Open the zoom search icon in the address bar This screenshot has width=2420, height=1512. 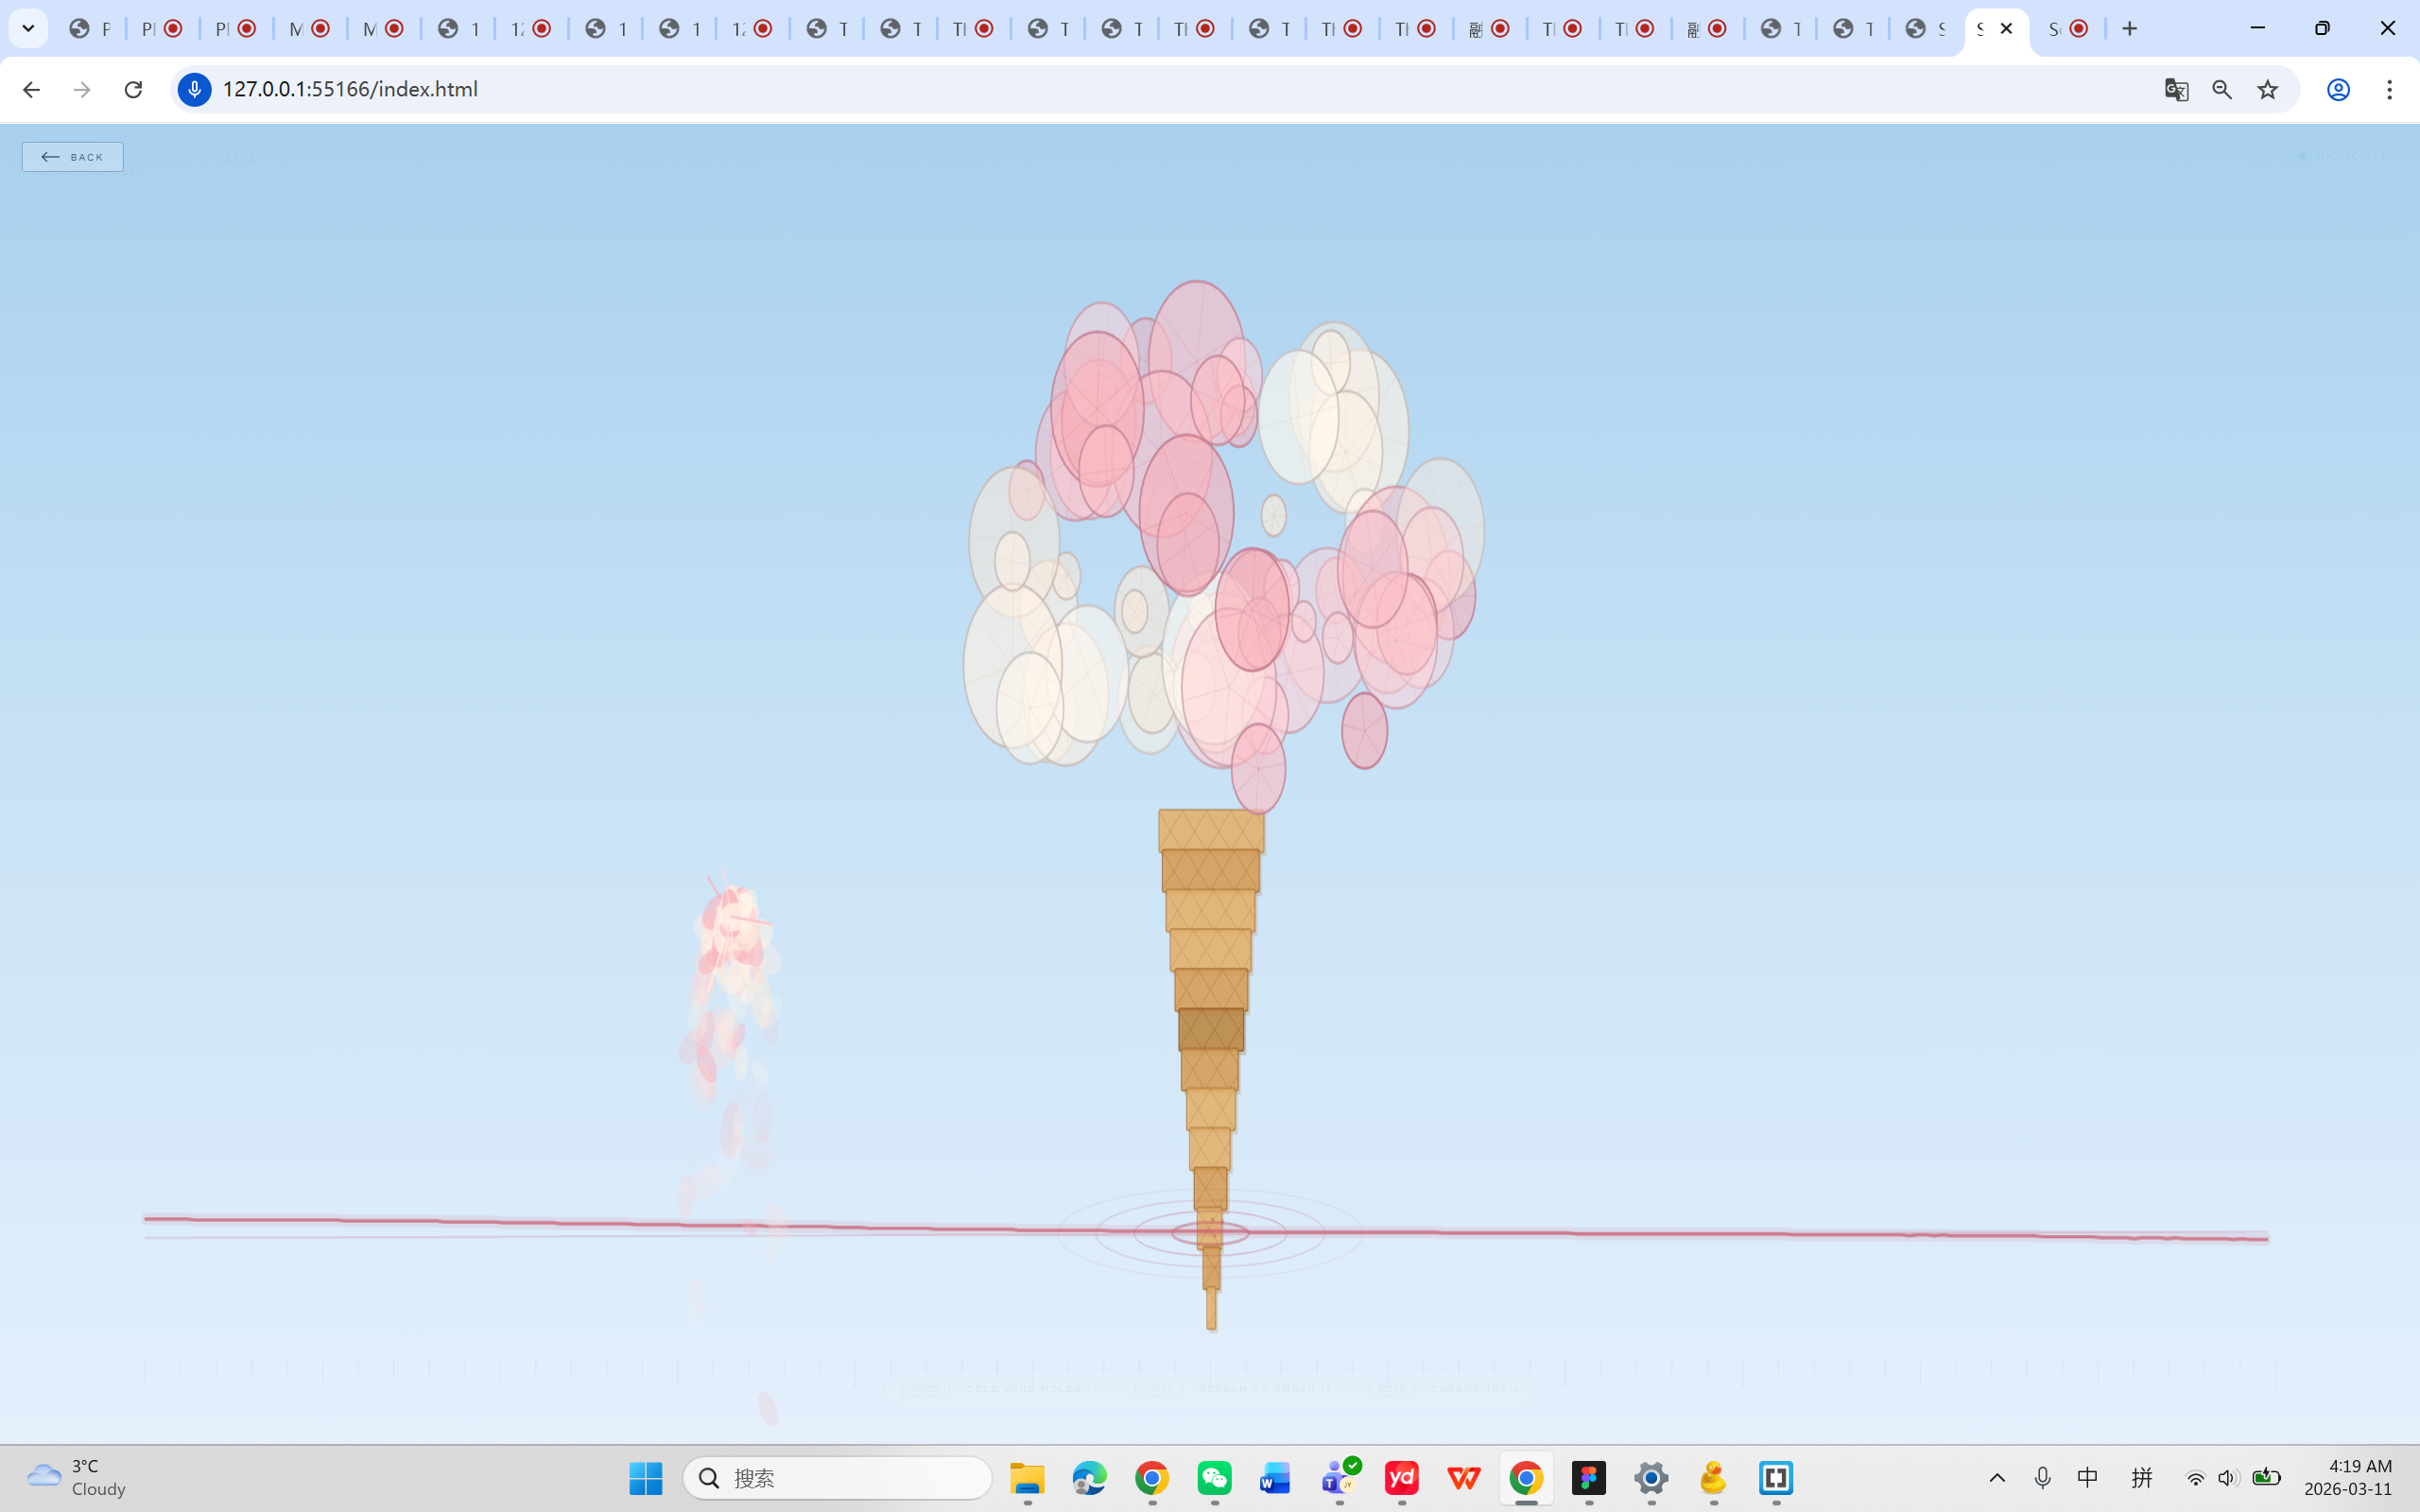pos(2222,90)
